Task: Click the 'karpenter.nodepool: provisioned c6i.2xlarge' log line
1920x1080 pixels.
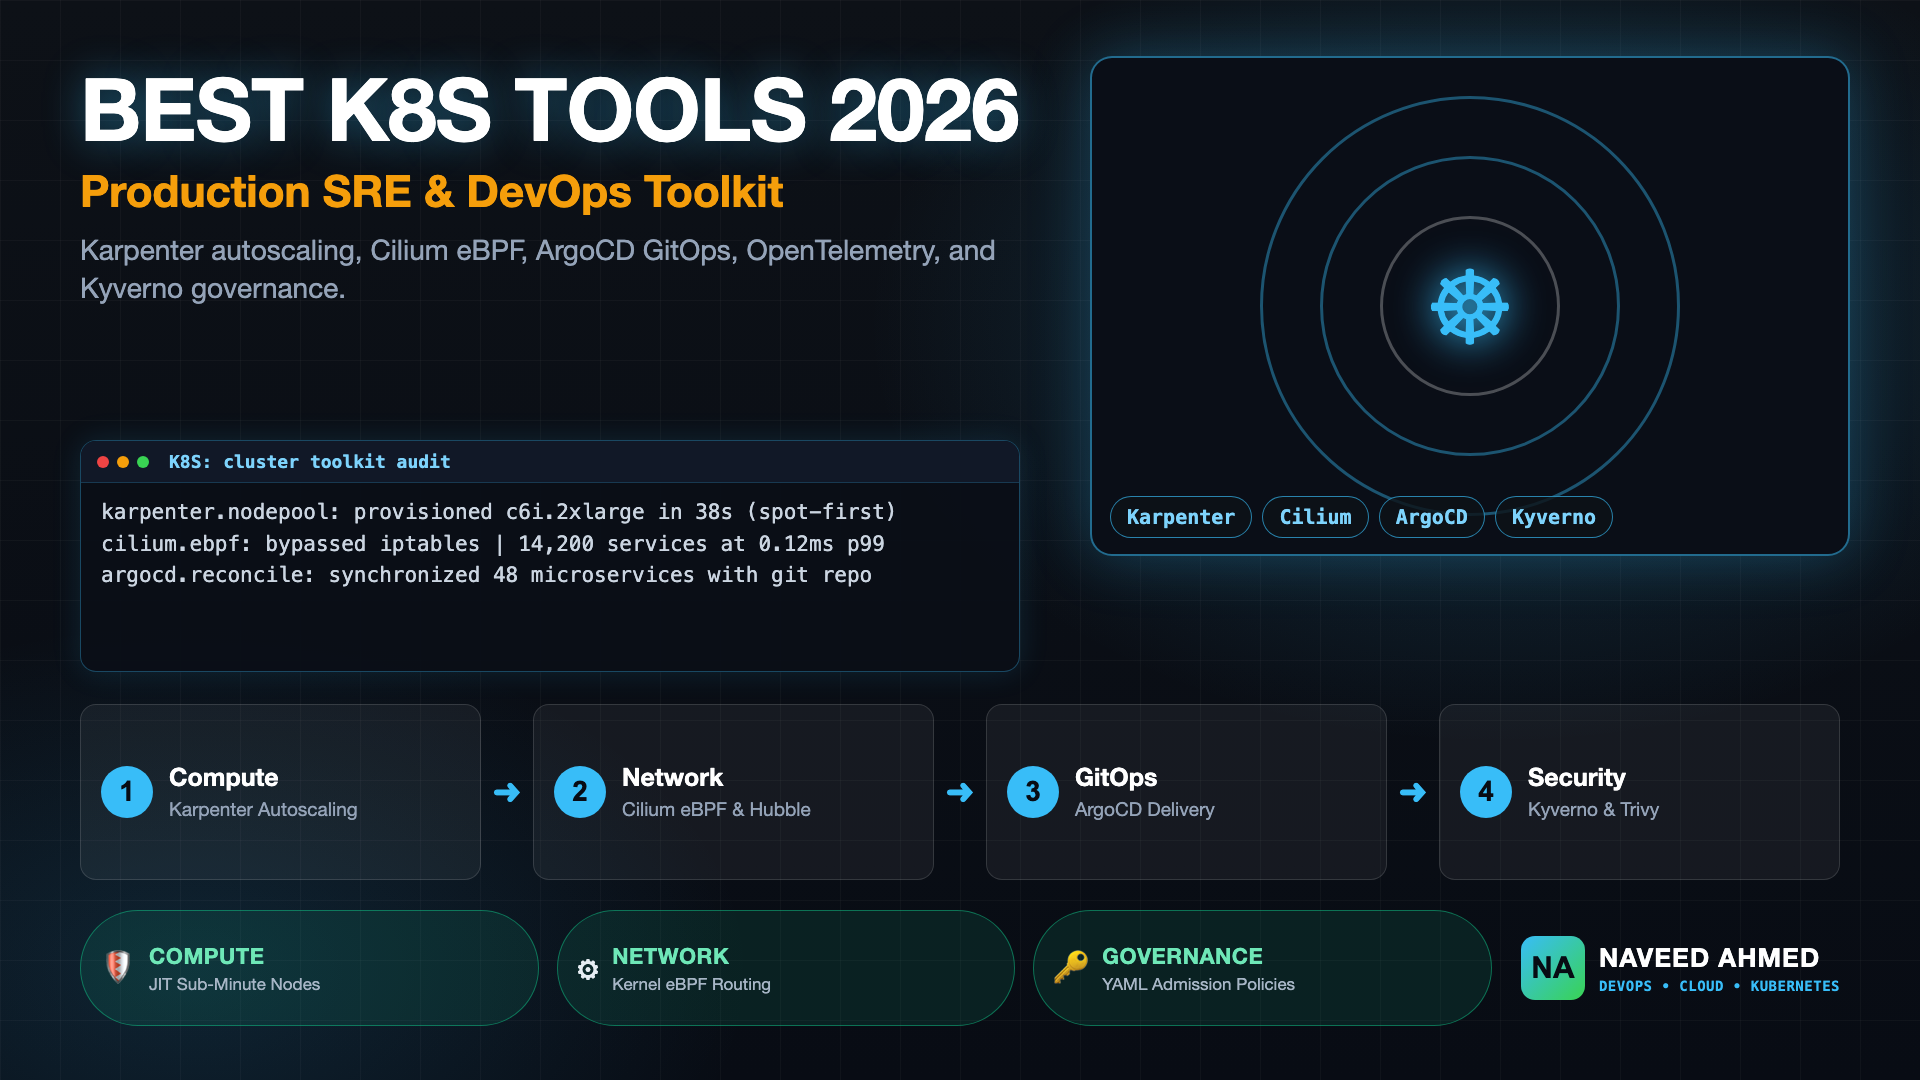Action: 498,512
